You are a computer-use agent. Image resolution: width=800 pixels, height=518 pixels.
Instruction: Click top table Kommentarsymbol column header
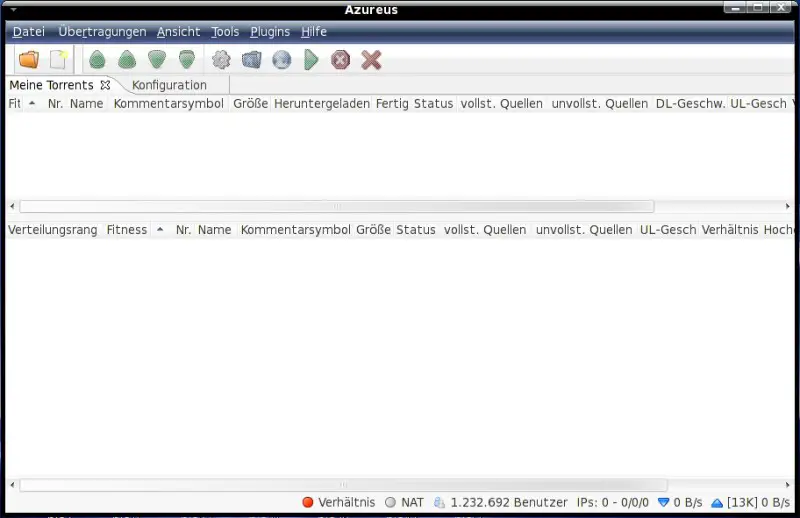tap(169, 104)
